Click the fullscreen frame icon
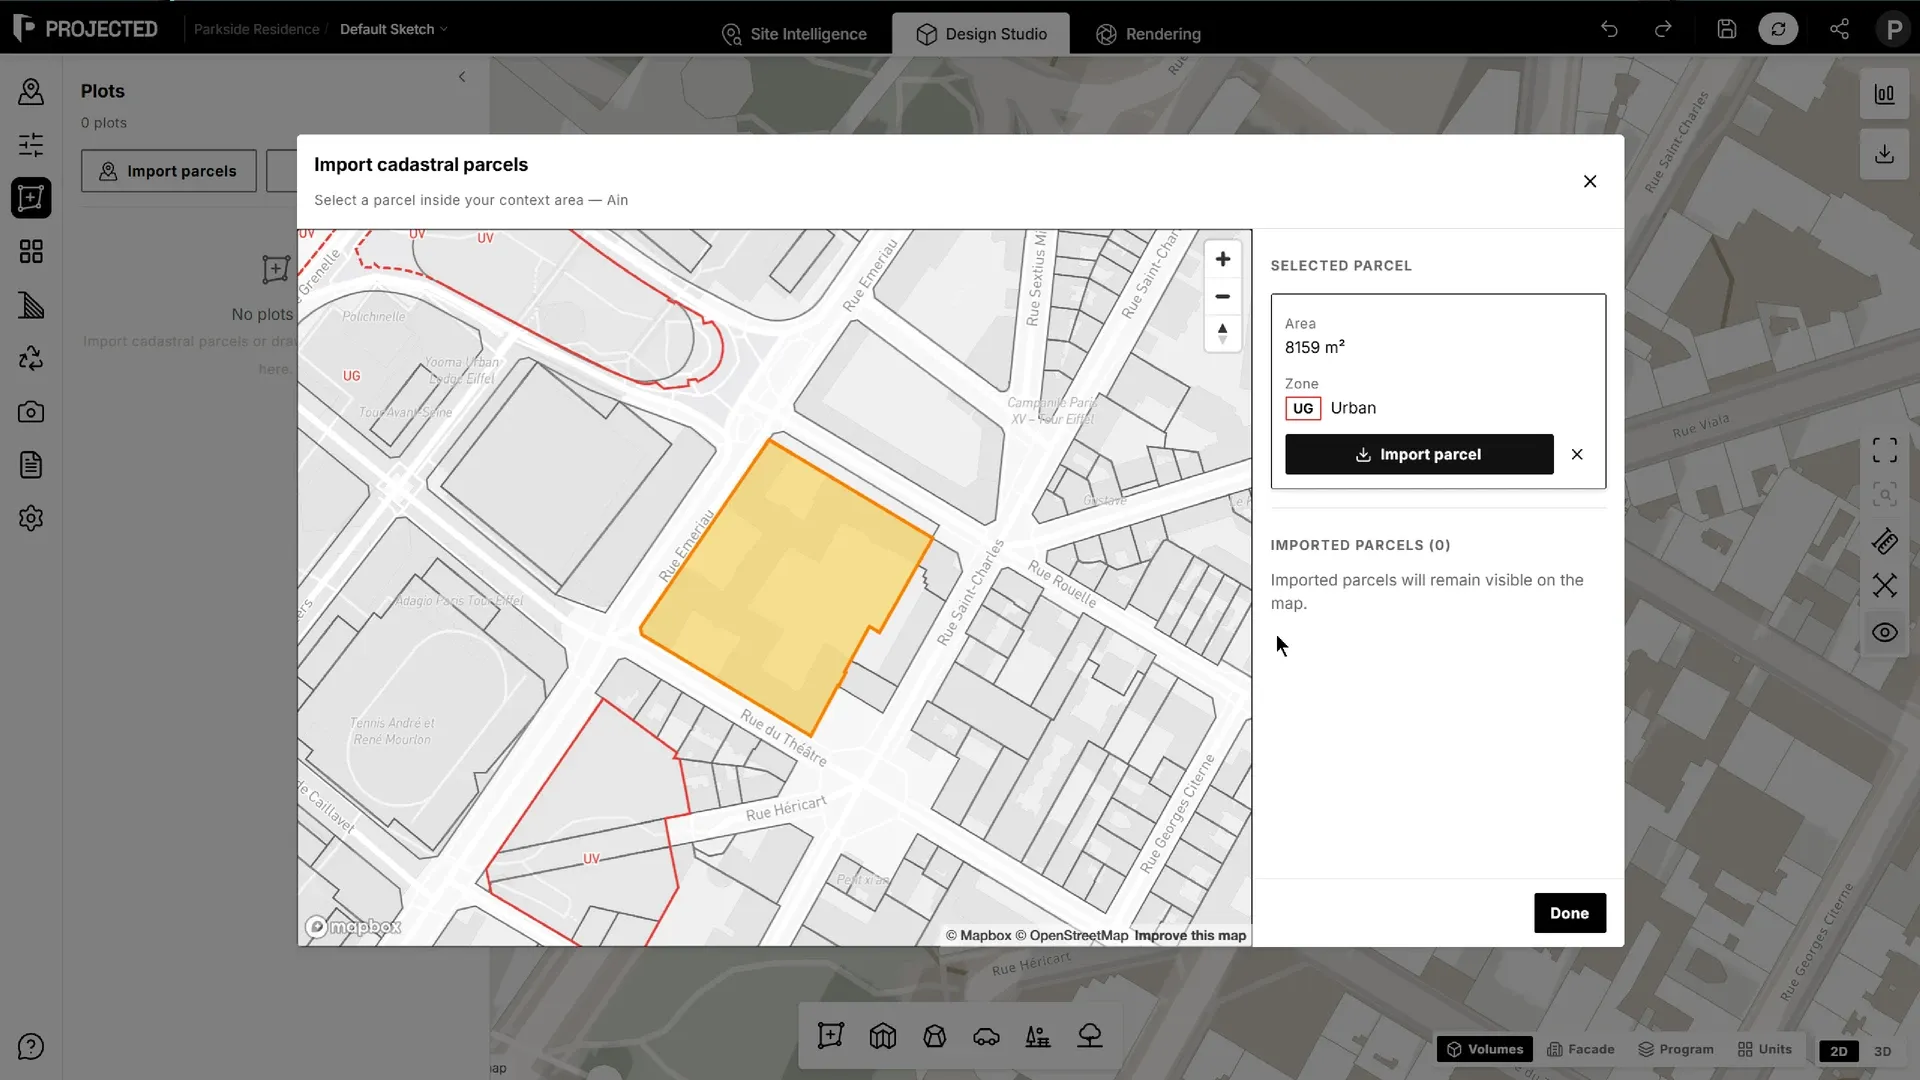 pyautogui.click(x=1885, y=450)
